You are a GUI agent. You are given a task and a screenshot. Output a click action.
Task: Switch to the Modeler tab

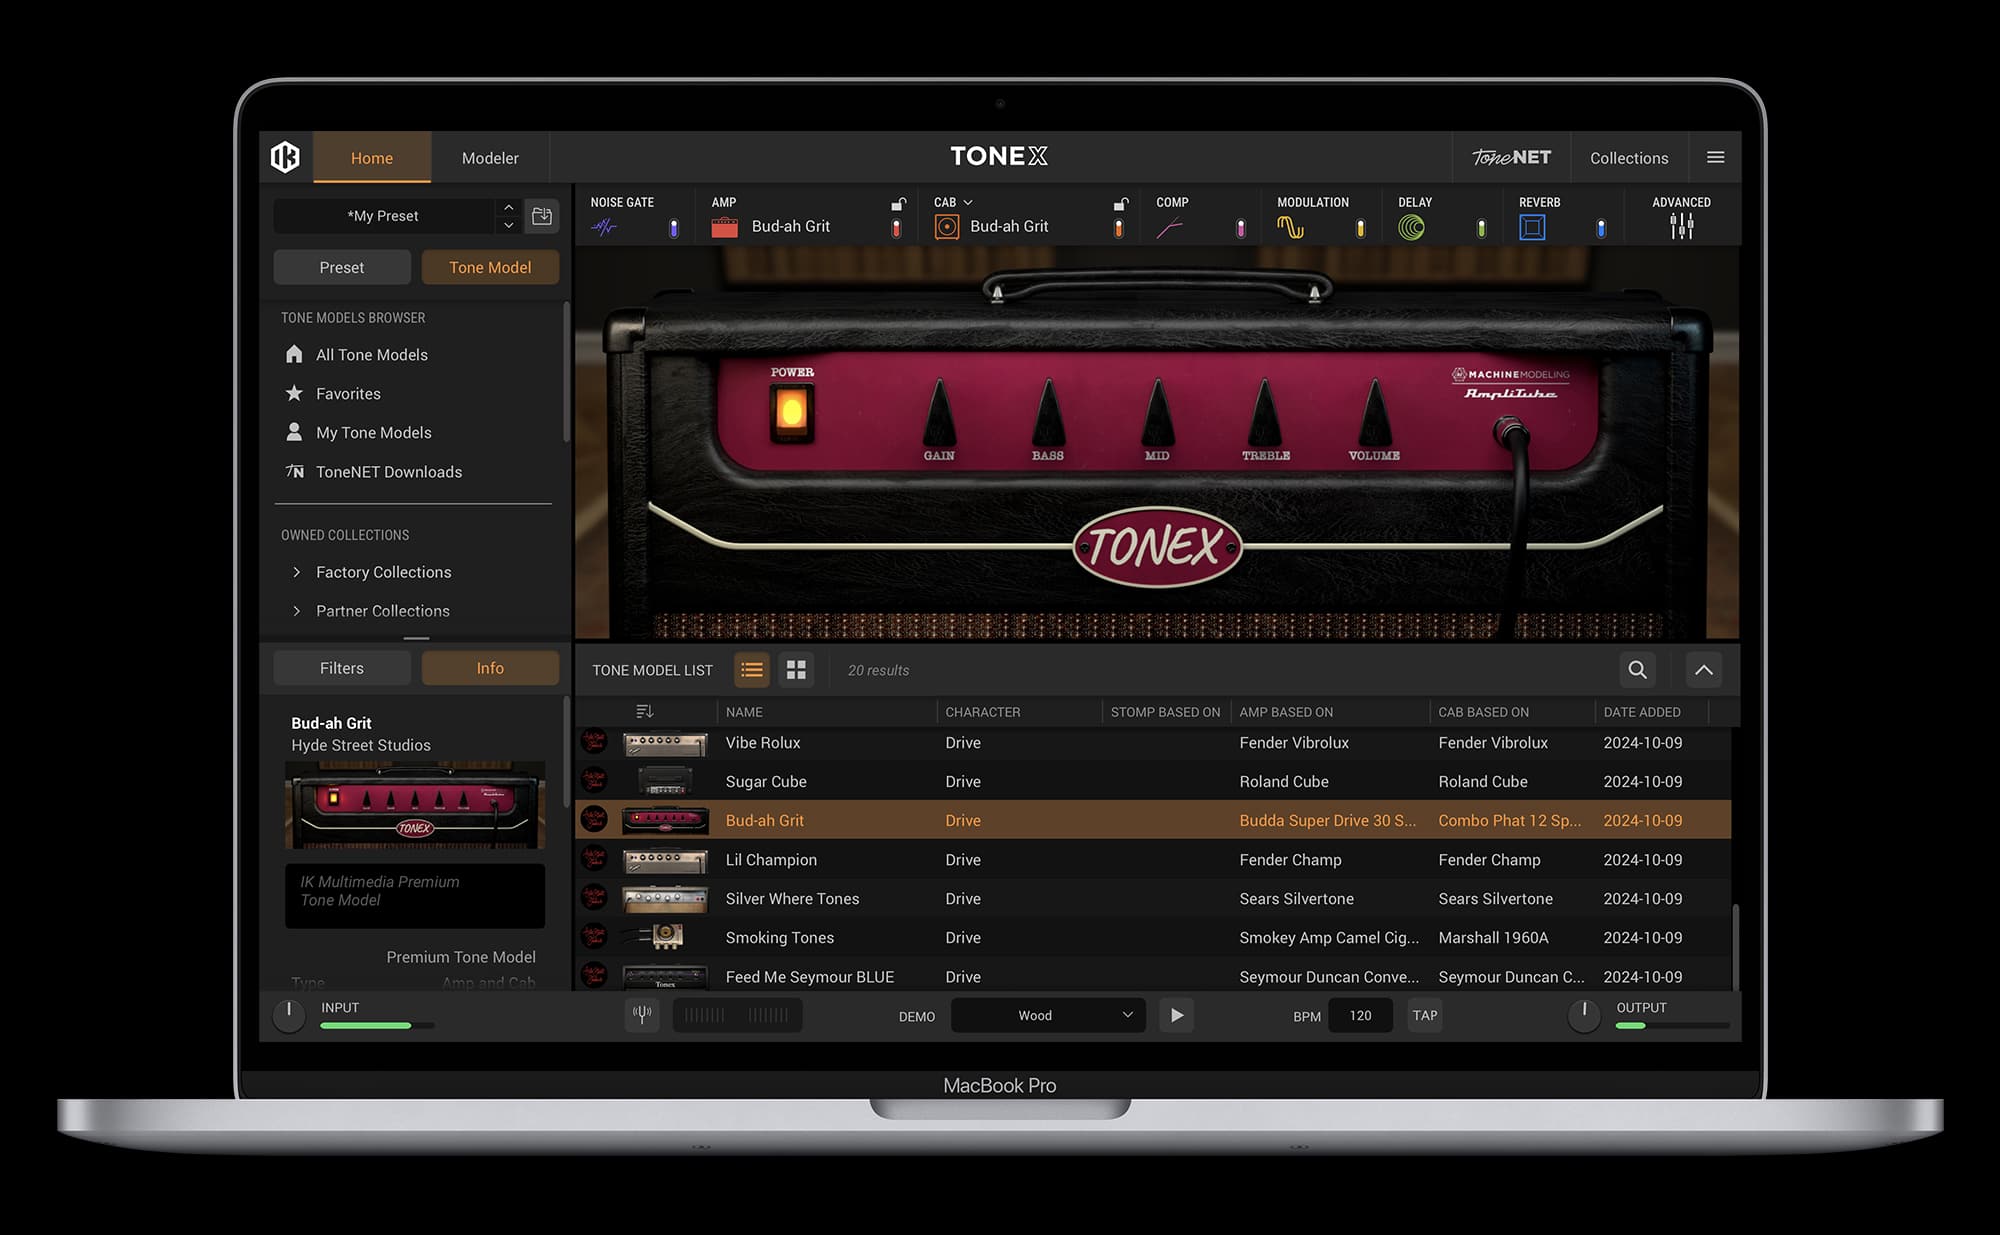click(x=489, y=157)
